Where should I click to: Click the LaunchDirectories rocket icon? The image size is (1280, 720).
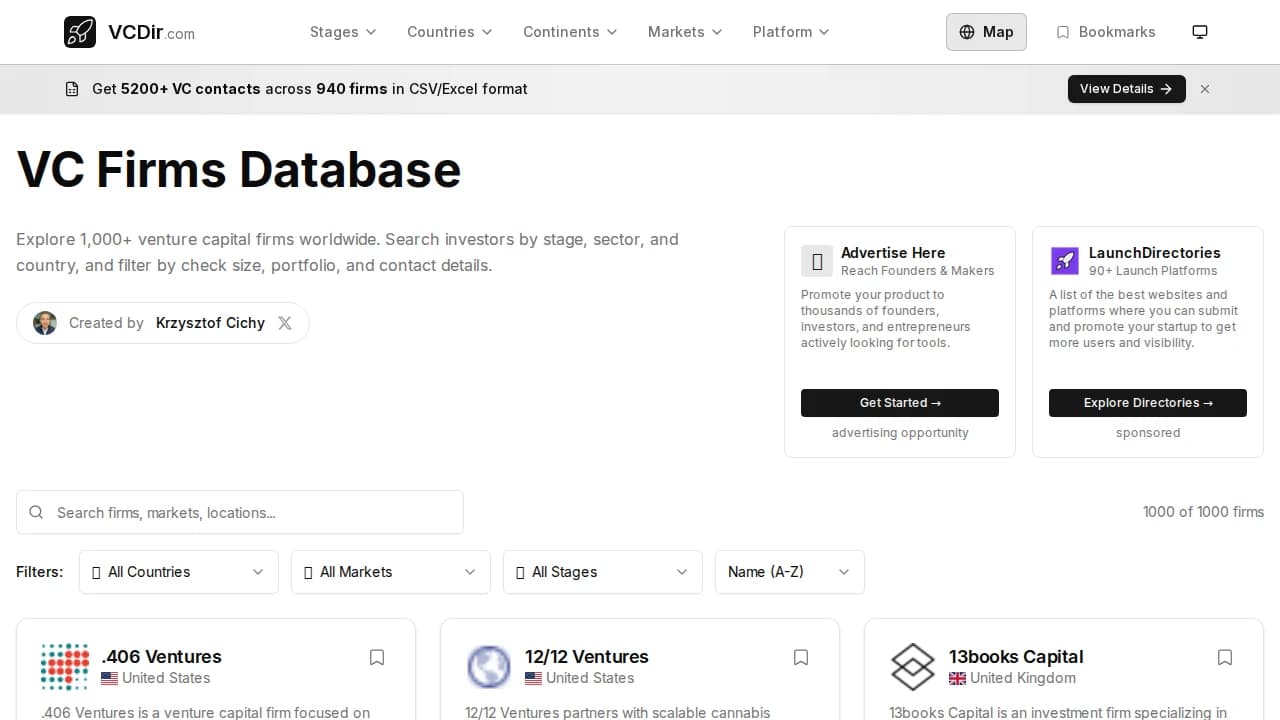pyautogui.click(x=1064, y=261)
